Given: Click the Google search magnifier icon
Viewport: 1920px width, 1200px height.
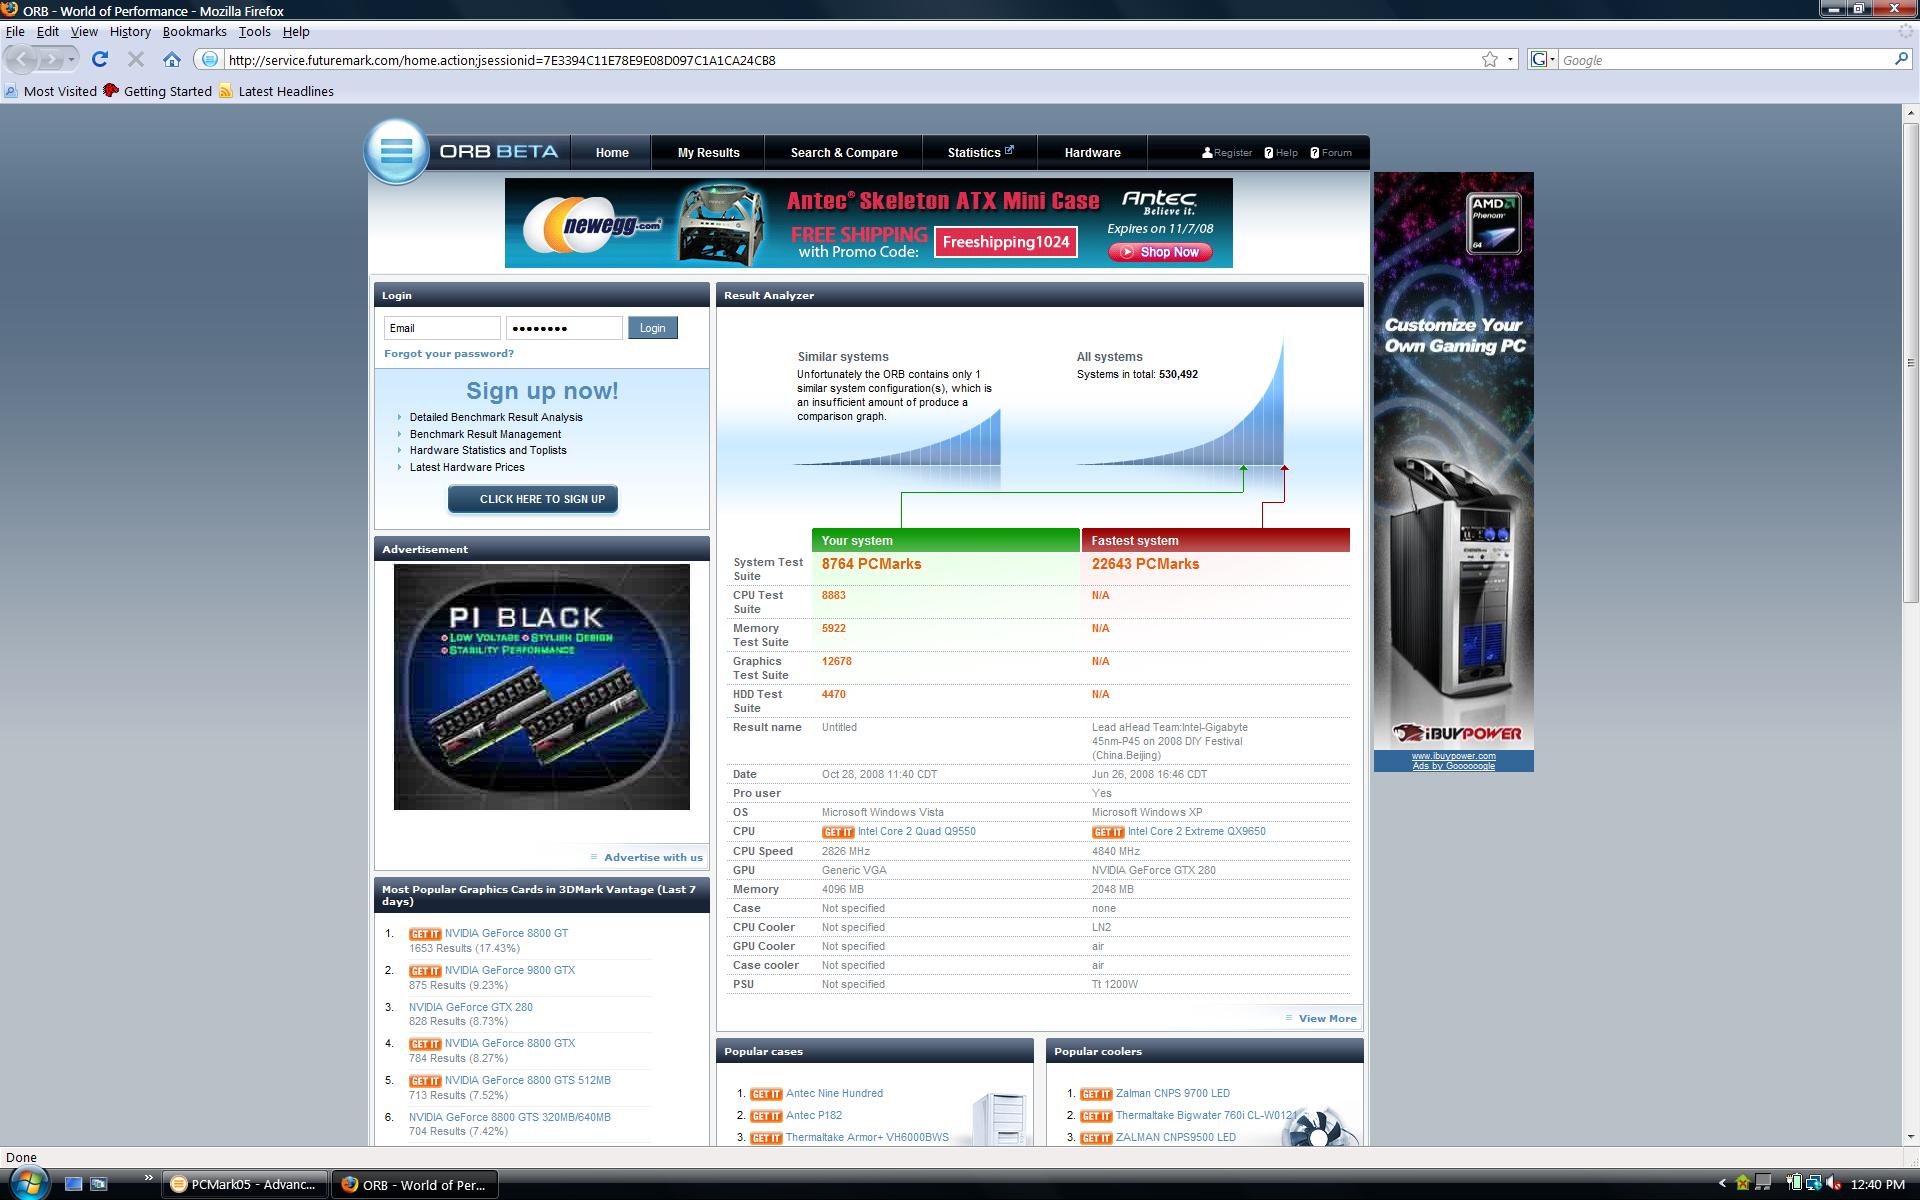Looking at the screenshot, I should tap(1901, 60).
